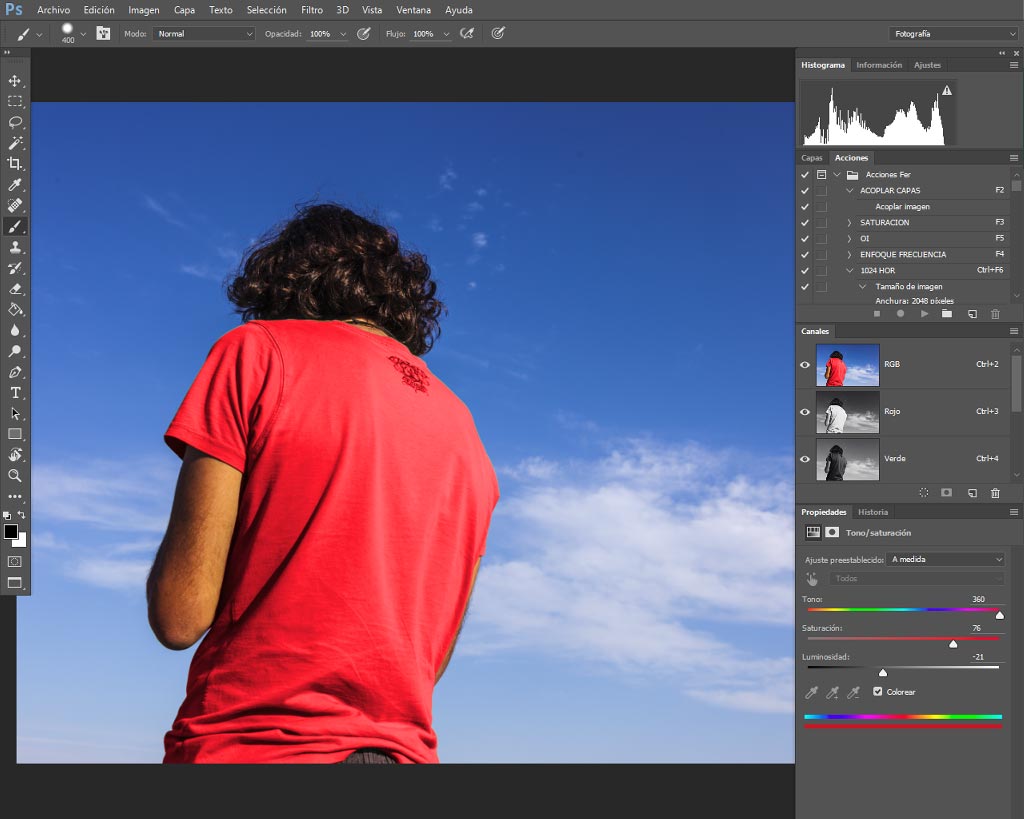The height and width of the screenshot is (819, 1024).
Task: Toggle Verde channel visibility
Action: [805, 458]
